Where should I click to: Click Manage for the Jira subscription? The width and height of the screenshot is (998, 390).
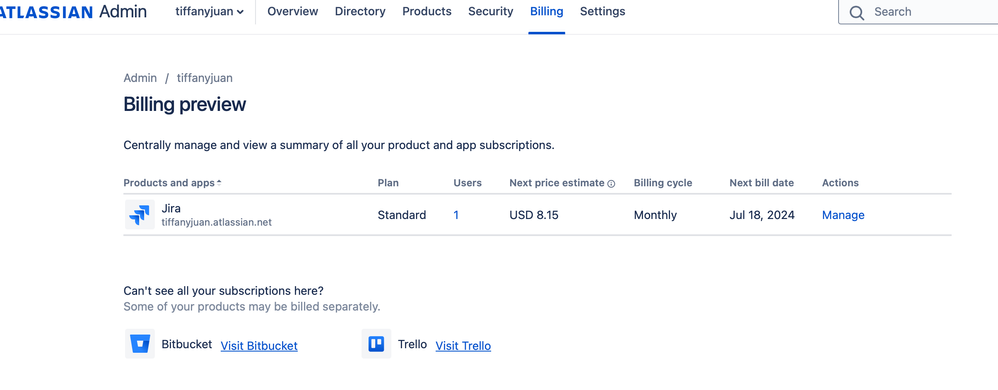coord(843,215)
